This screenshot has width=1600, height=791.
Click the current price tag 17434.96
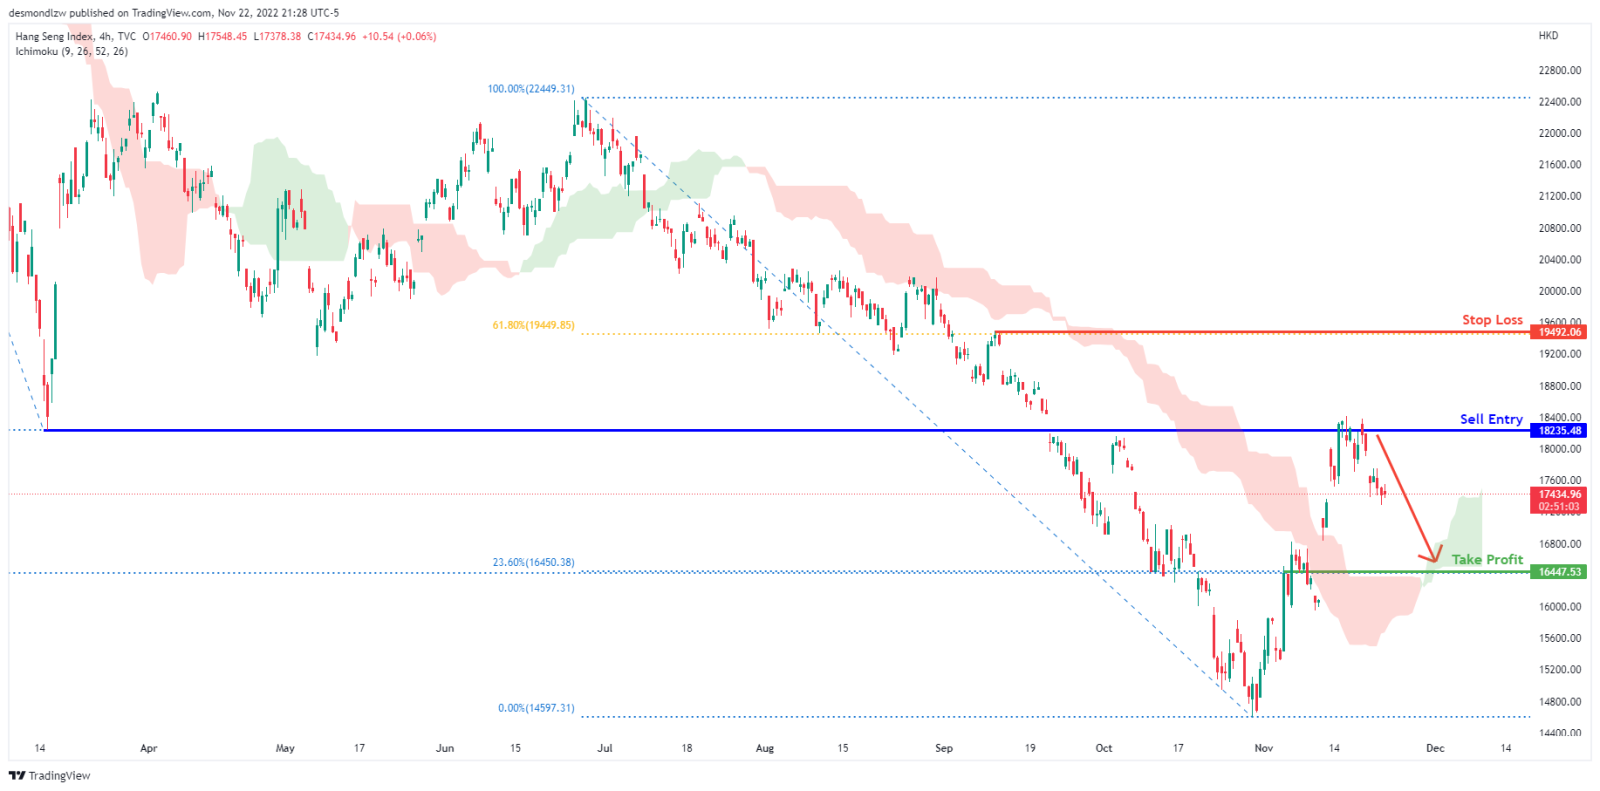pyautogui.click(x=1559, y=494)
